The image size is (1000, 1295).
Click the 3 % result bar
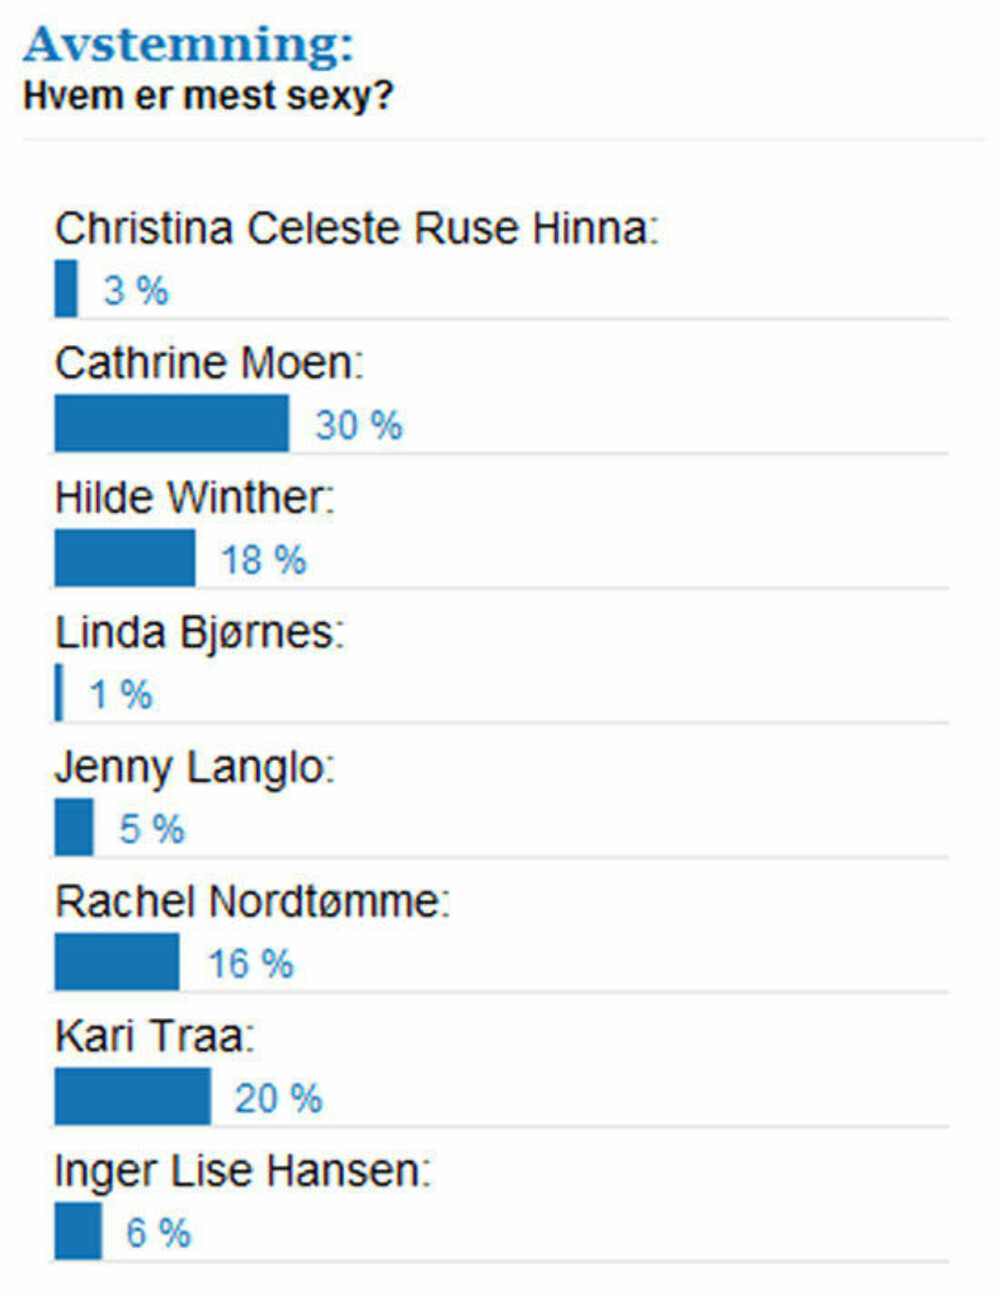tap(66, 288)
